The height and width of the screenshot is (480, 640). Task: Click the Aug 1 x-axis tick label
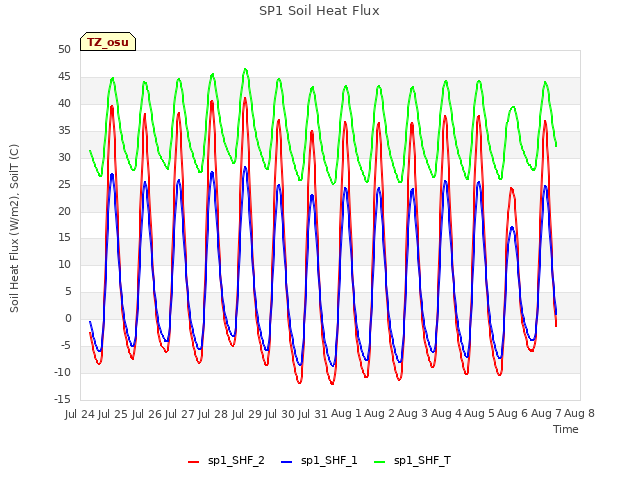click(346, 413)
